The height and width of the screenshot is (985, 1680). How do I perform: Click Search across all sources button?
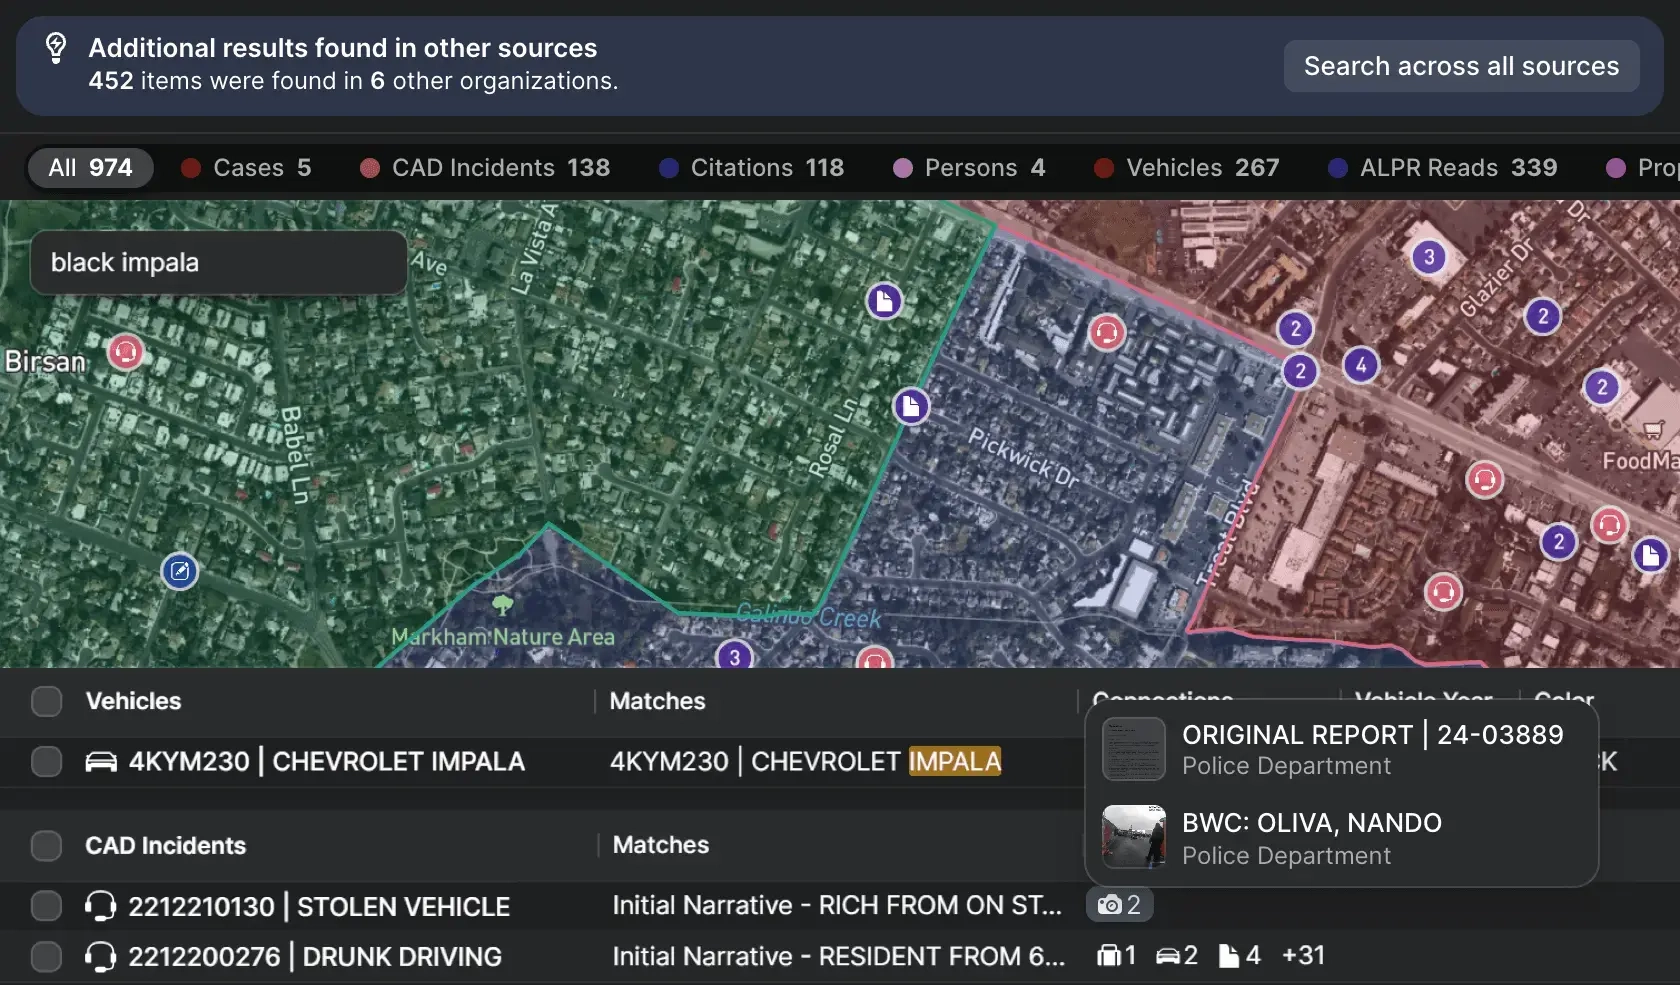[x=1461, y=66]
